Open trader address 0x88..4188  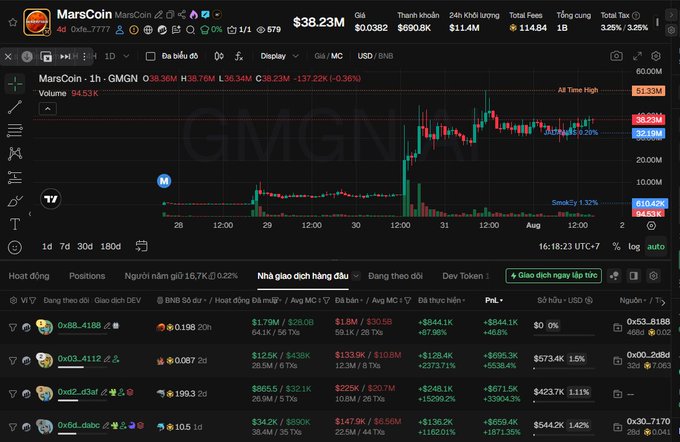[x=79, y=325]
